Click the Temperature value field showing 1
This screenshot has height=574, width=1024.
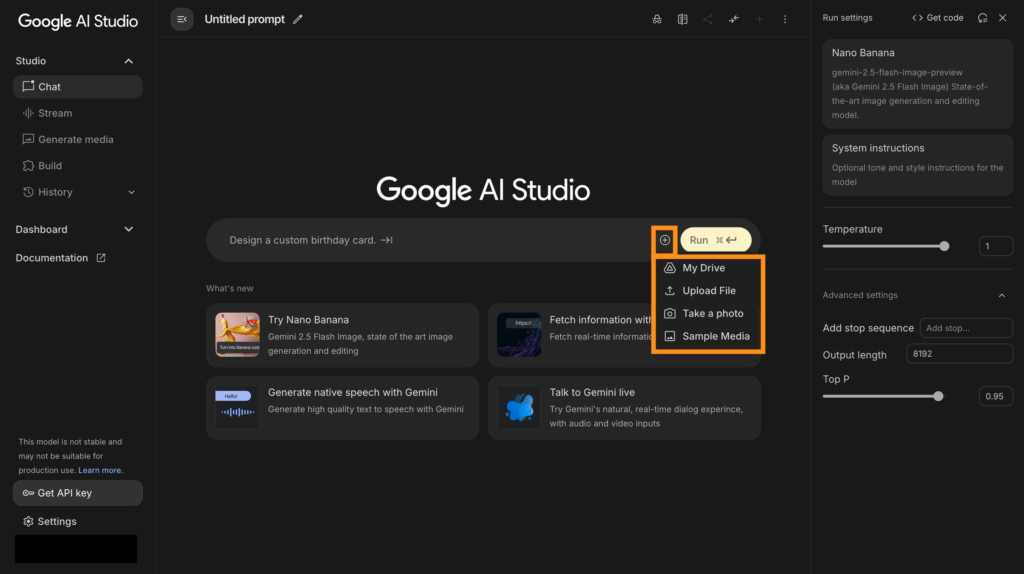click(995, 246)
